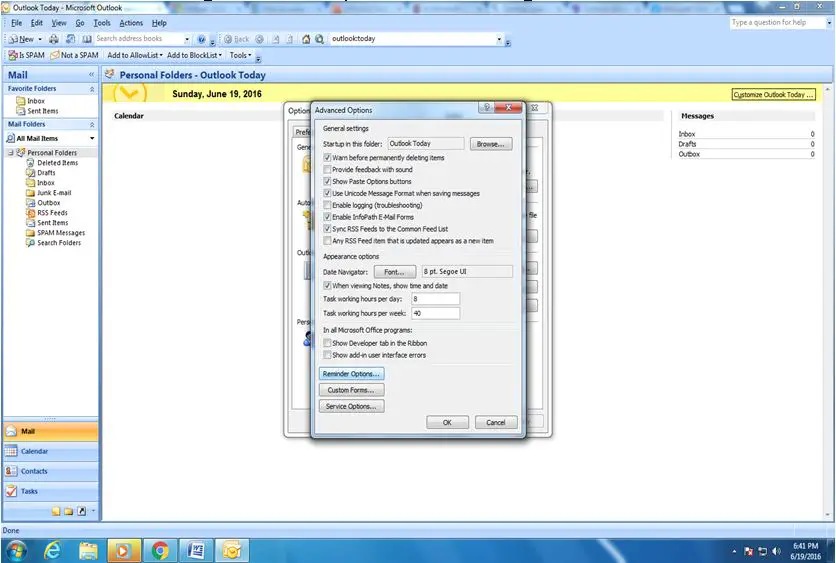The height and width of the screenshot is (563, 836).
Task: Open the Edit menu
Action: pyautogui.click(x=37, y=23)
